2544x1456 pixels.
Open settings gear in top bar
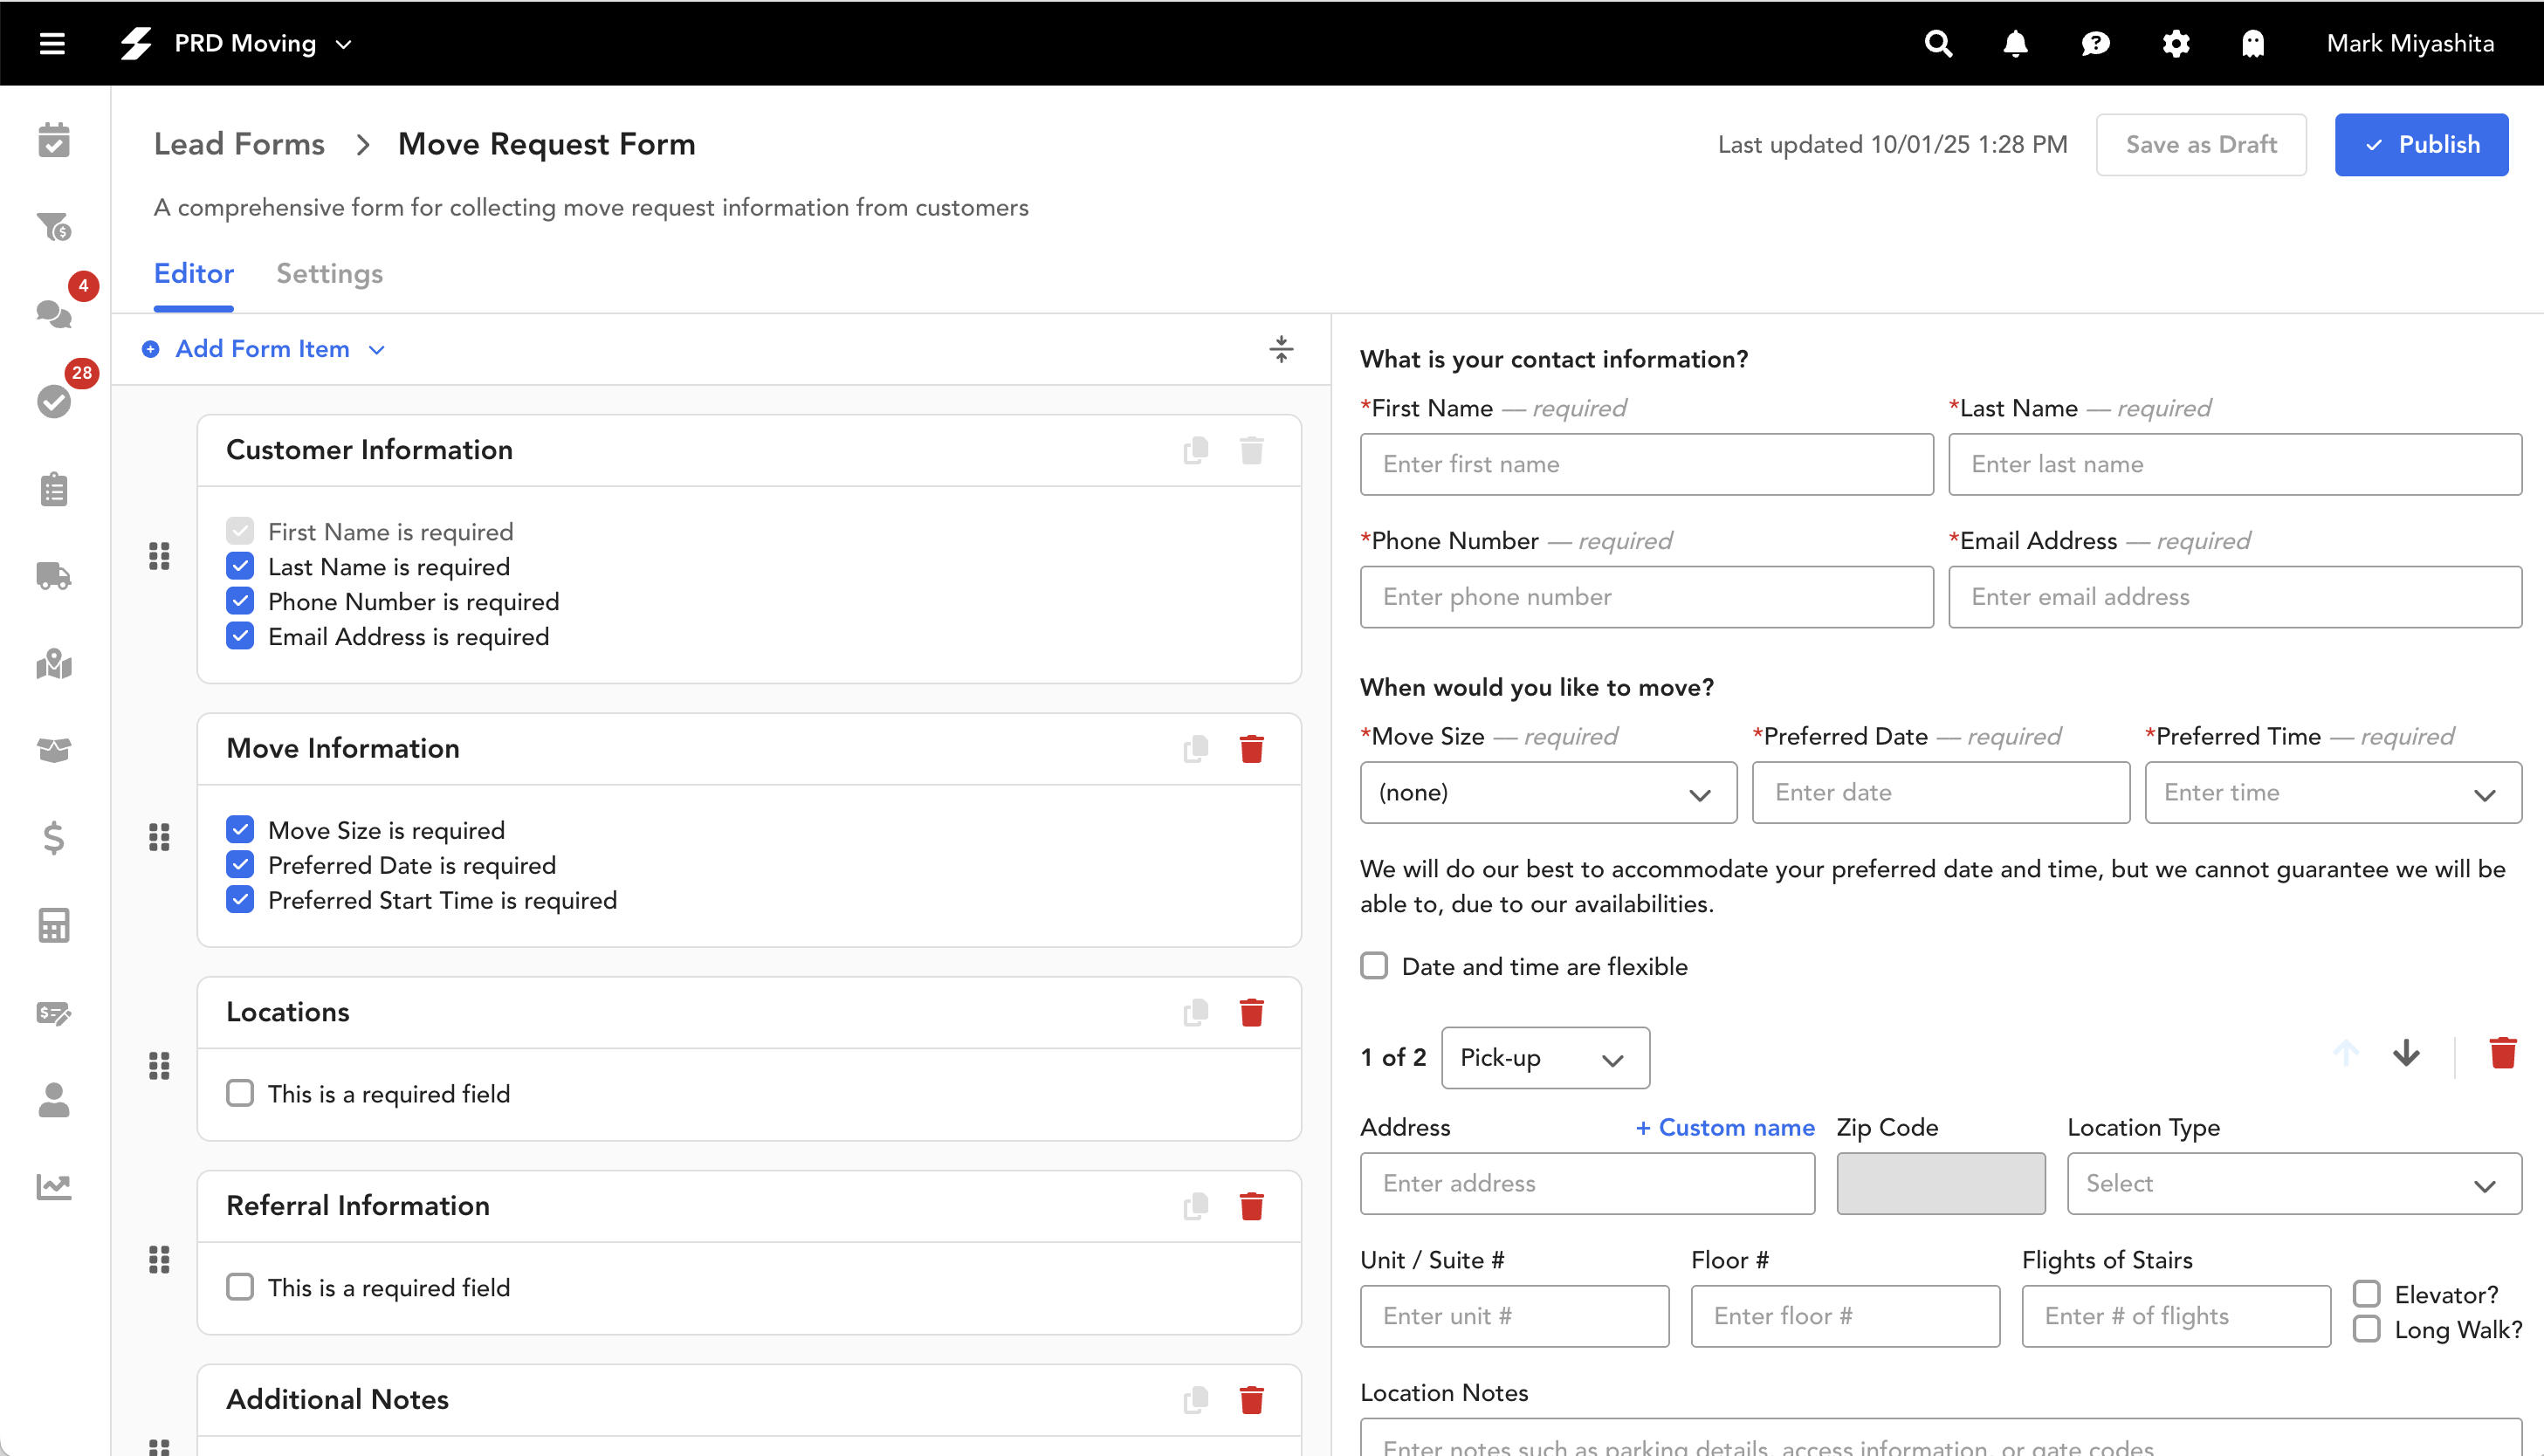2175,44
